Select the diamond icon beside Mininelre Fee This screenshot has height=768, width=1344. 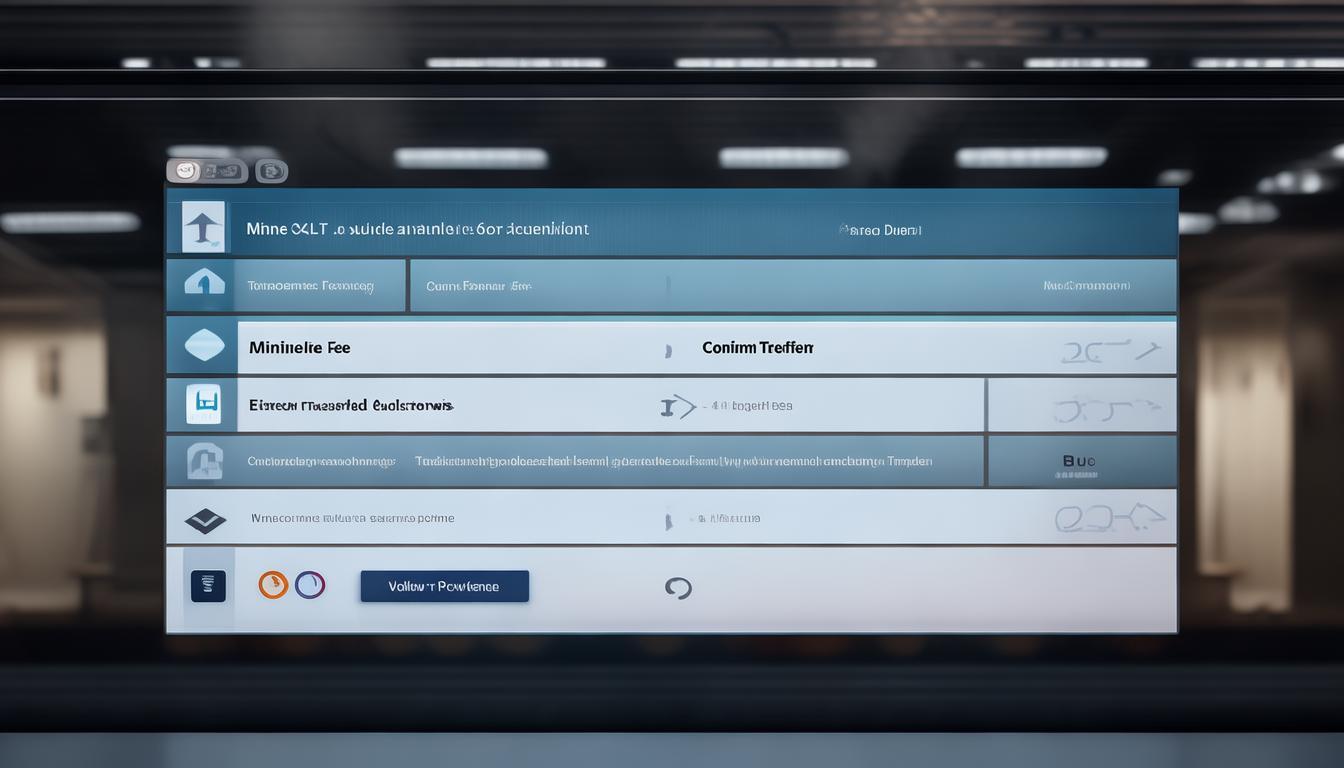(204, 346)
